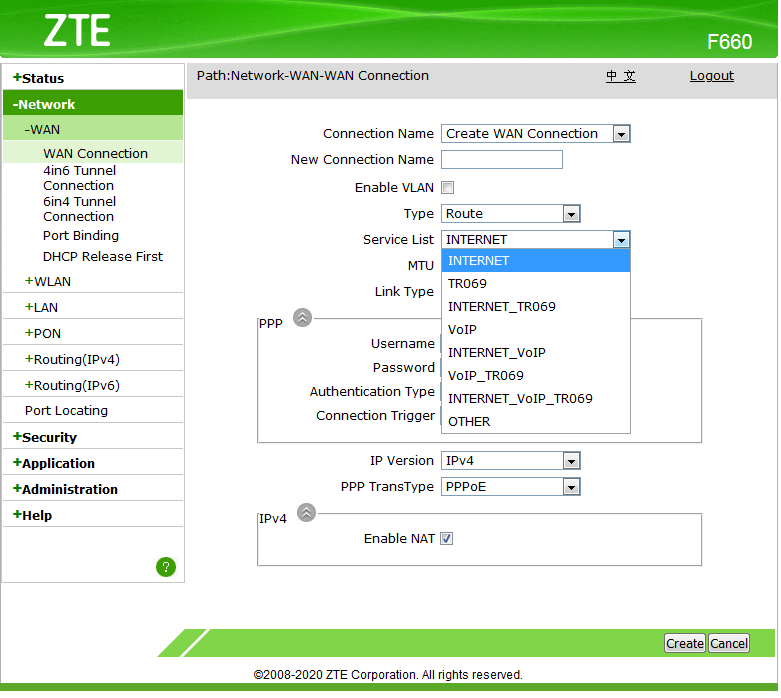Select INTERNET_VoIP option

click(x=536, y=353)
